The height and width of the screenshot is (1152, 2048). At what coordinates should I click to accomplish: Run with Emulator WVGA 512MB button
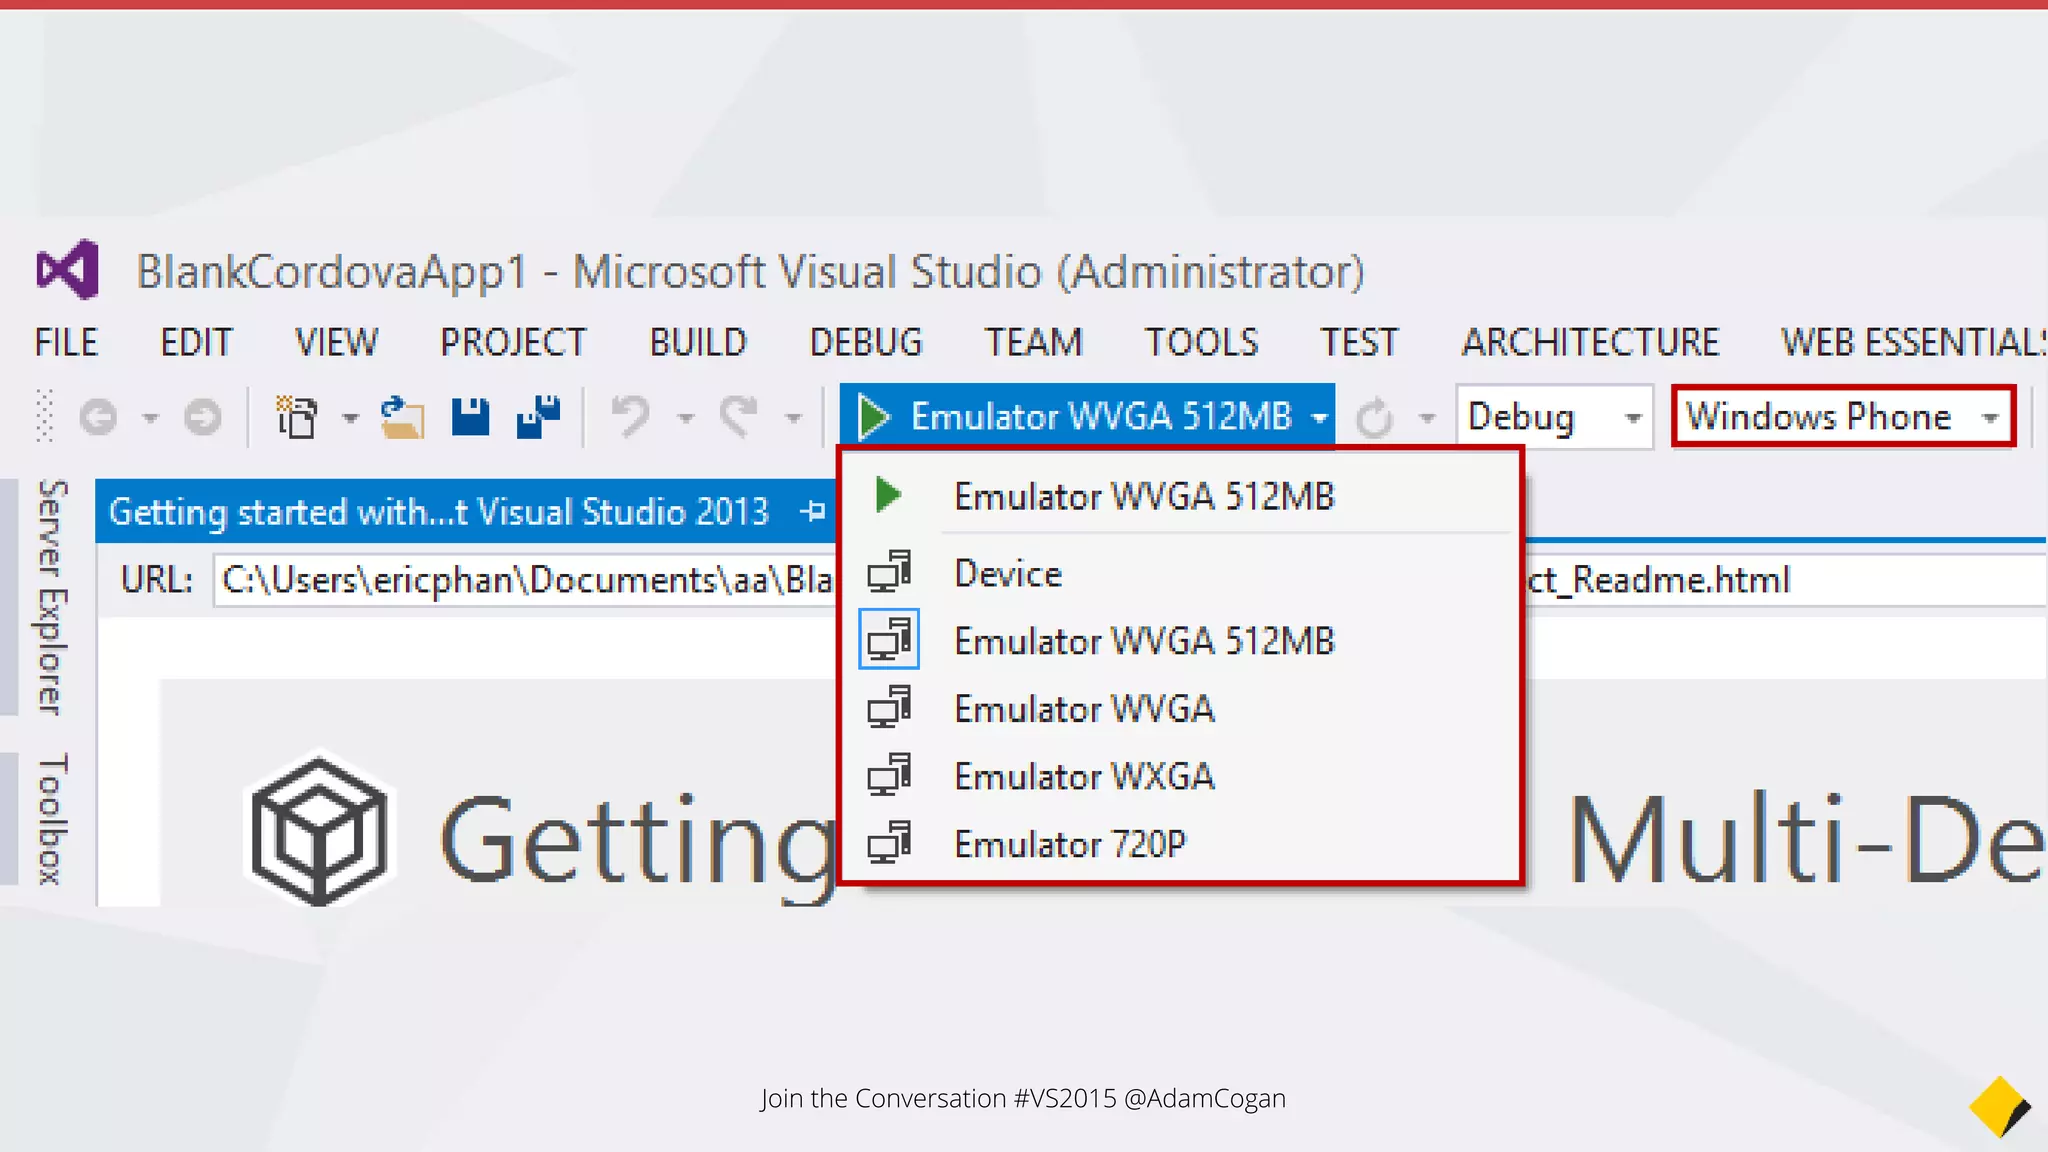(x=1087, y=416)
